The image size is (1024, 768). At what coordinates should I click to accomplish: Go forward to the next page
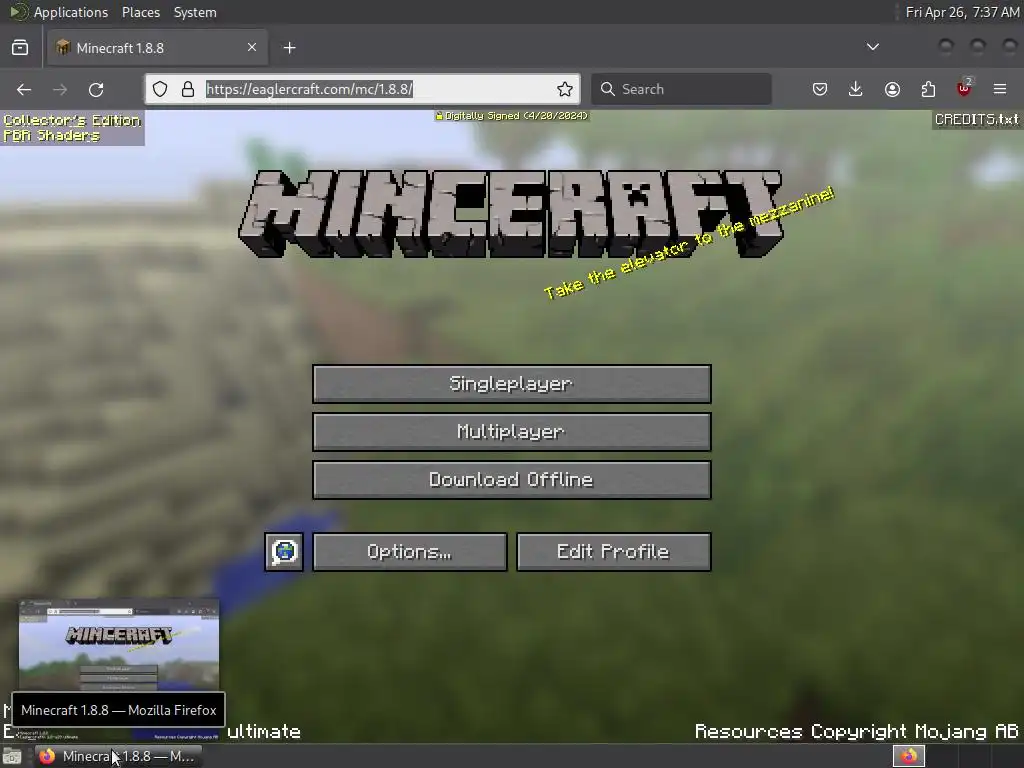[x=60, y=89]
